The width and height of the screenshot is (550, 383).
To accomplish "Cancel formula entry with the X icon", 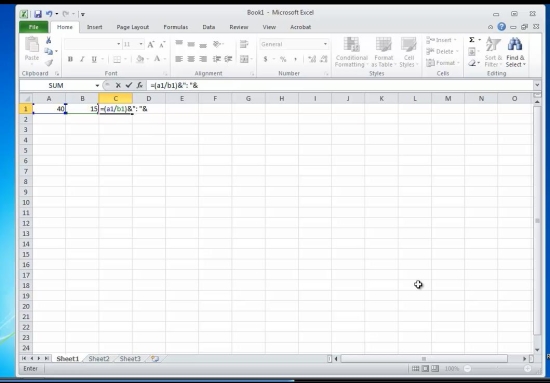I will (118, 85).
